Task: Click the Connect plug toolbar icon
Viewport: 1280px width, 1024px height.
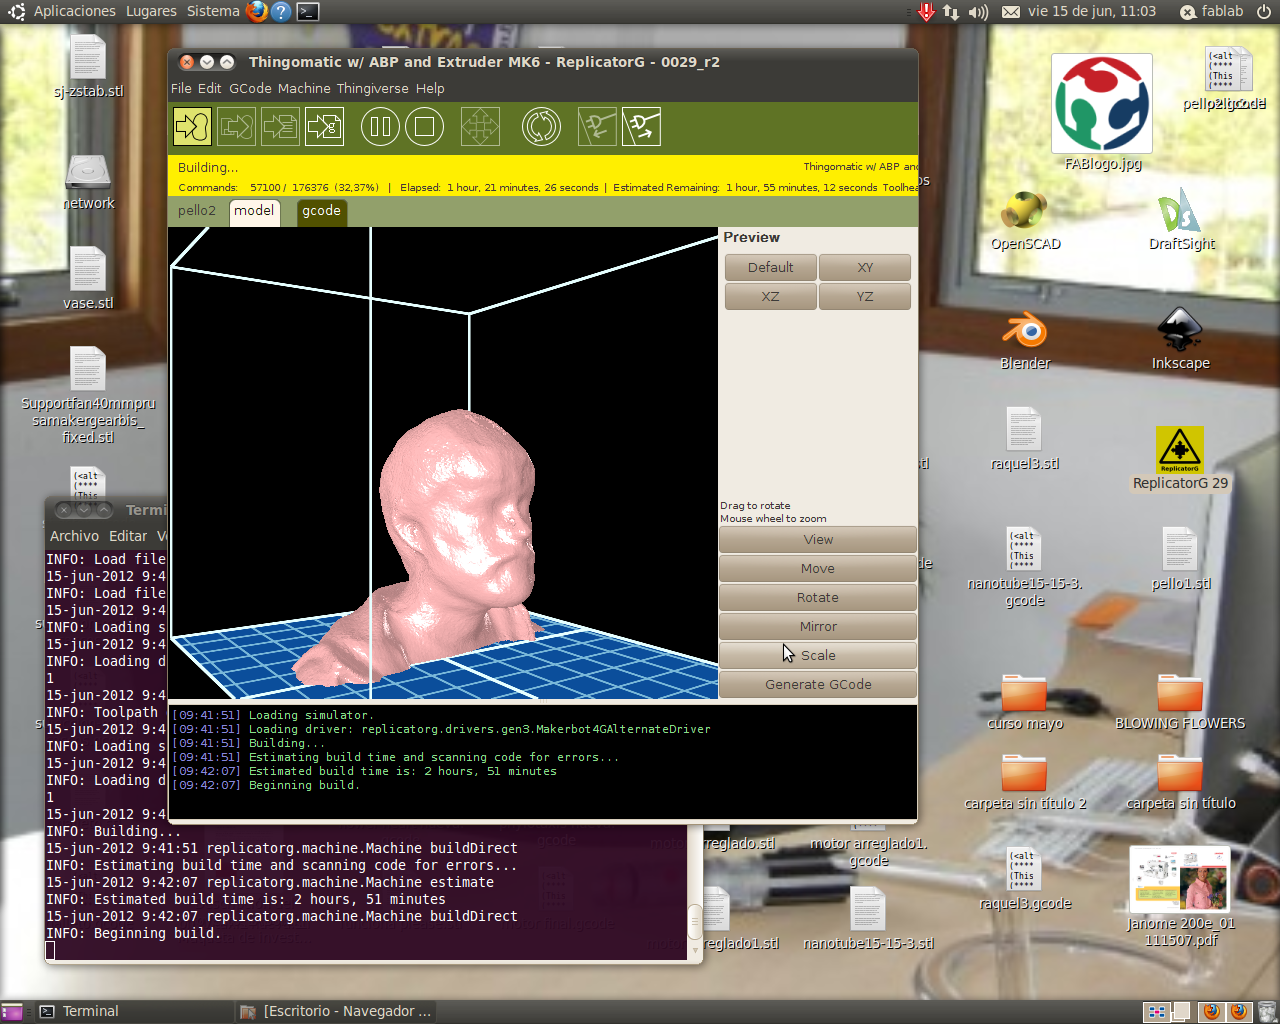Action: coord(597,127)
